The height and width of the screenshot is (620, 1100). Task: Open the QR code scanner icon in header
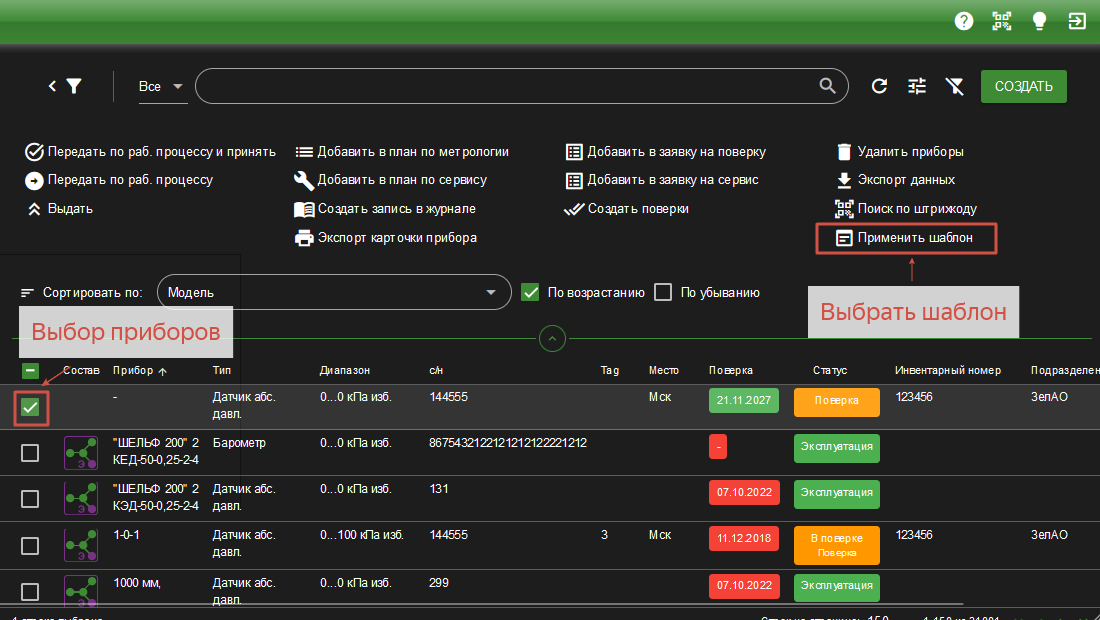point(1002,21)
